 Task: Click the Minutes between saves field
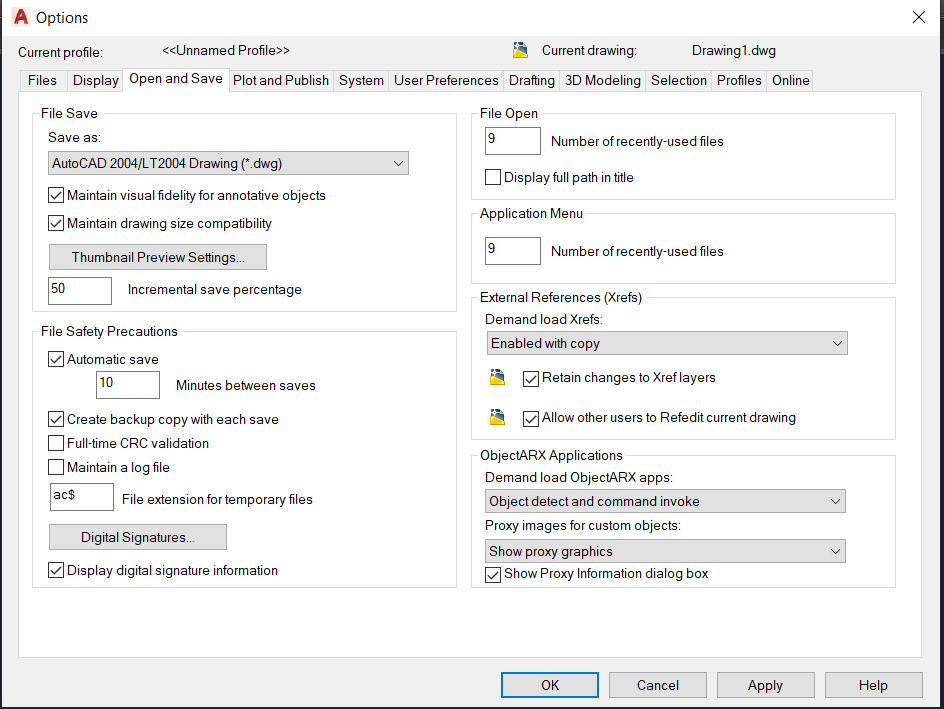[128, 385]
